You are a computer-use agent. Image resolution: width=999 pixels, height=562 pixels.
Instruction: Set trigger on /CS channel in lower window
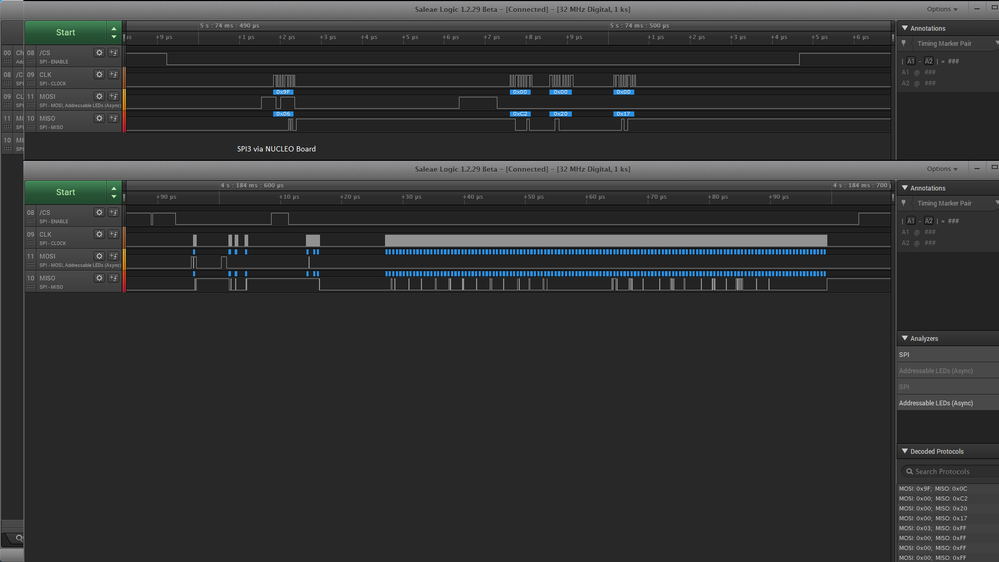113,212
